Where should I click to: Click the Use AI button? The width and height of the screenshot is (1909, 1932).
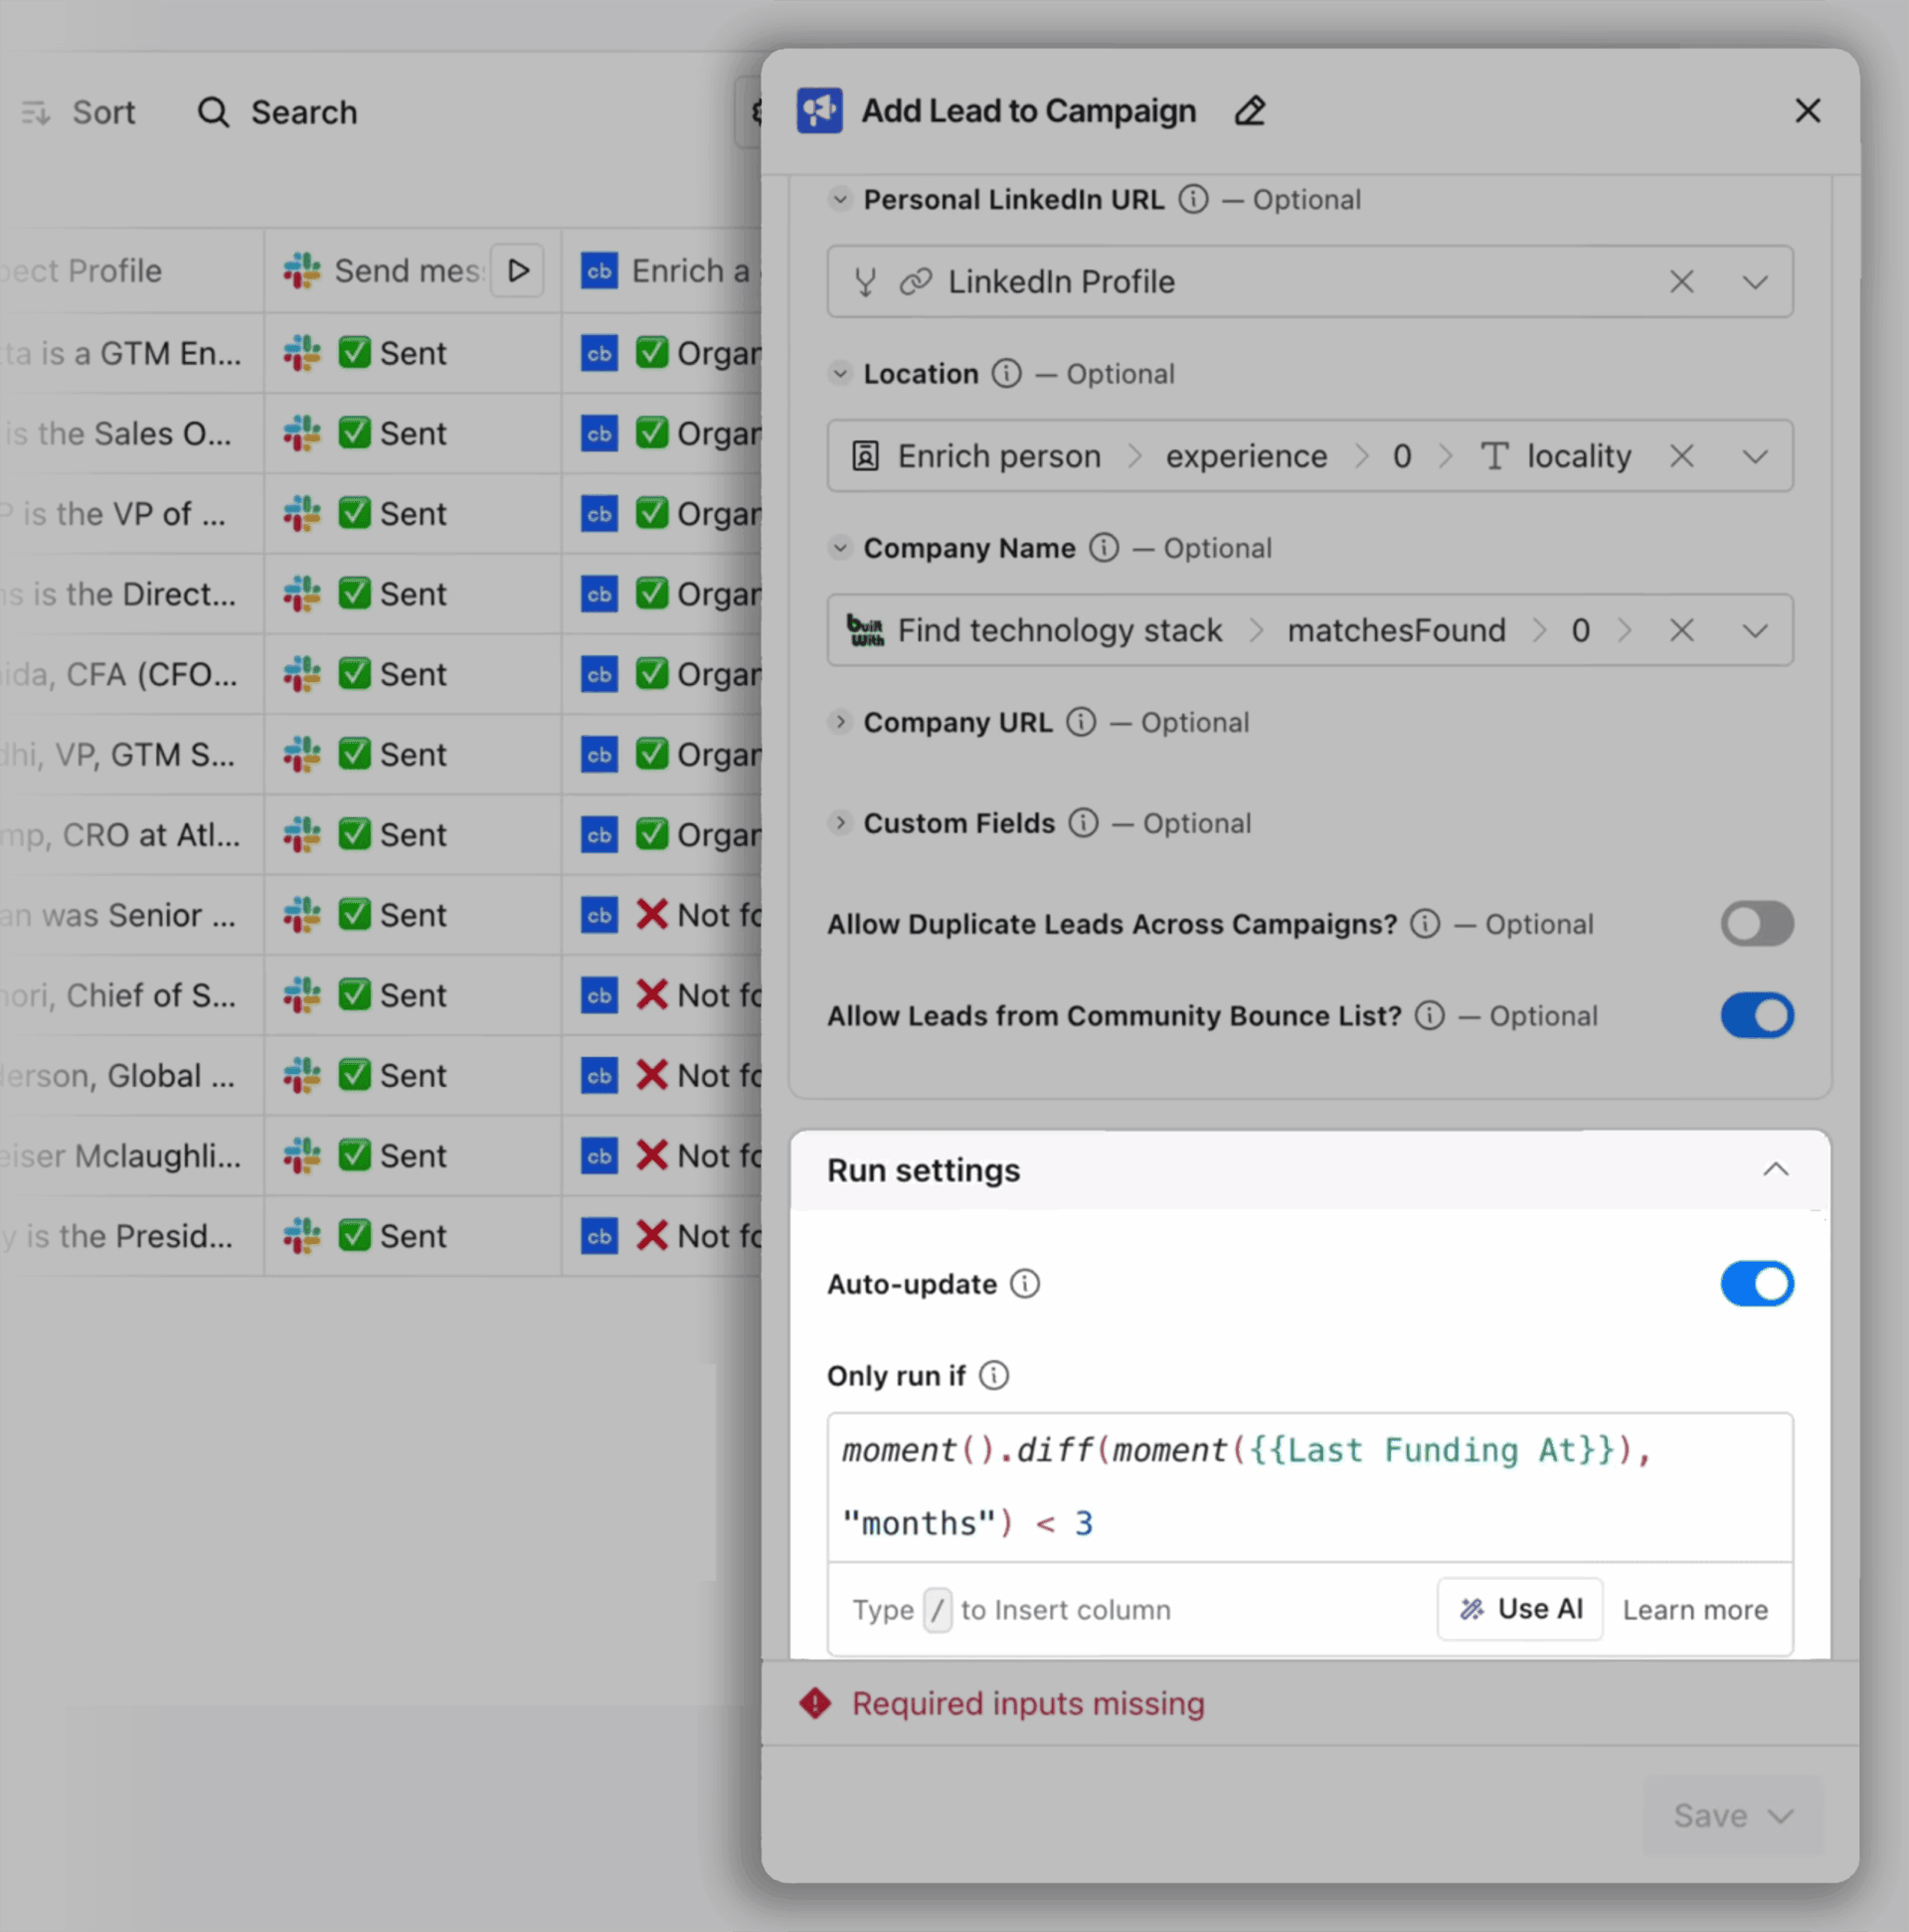1520,1609
